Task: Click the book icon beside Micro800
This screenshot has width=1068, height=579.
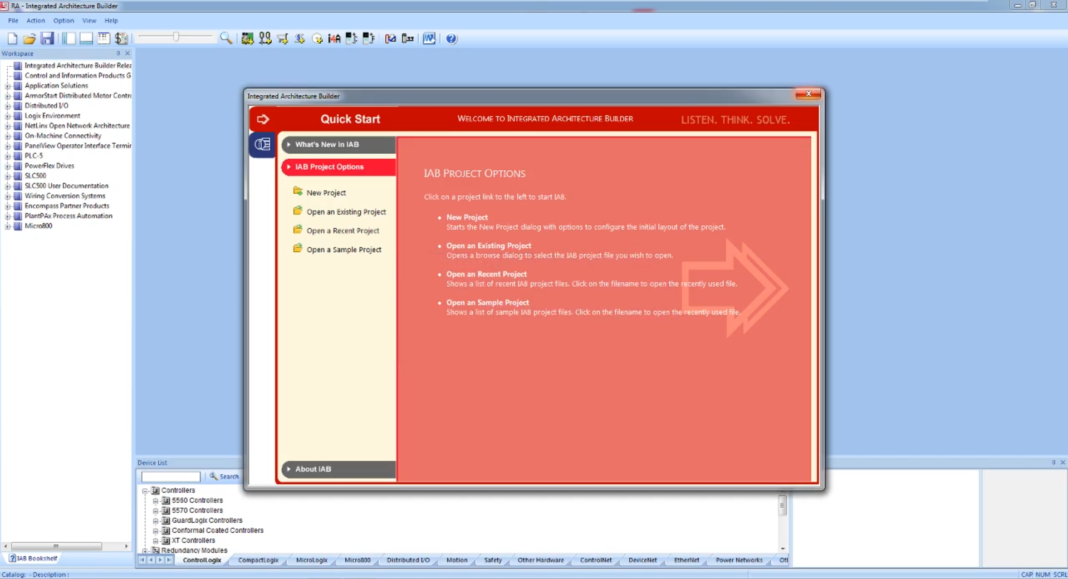Action: (18, 226)
